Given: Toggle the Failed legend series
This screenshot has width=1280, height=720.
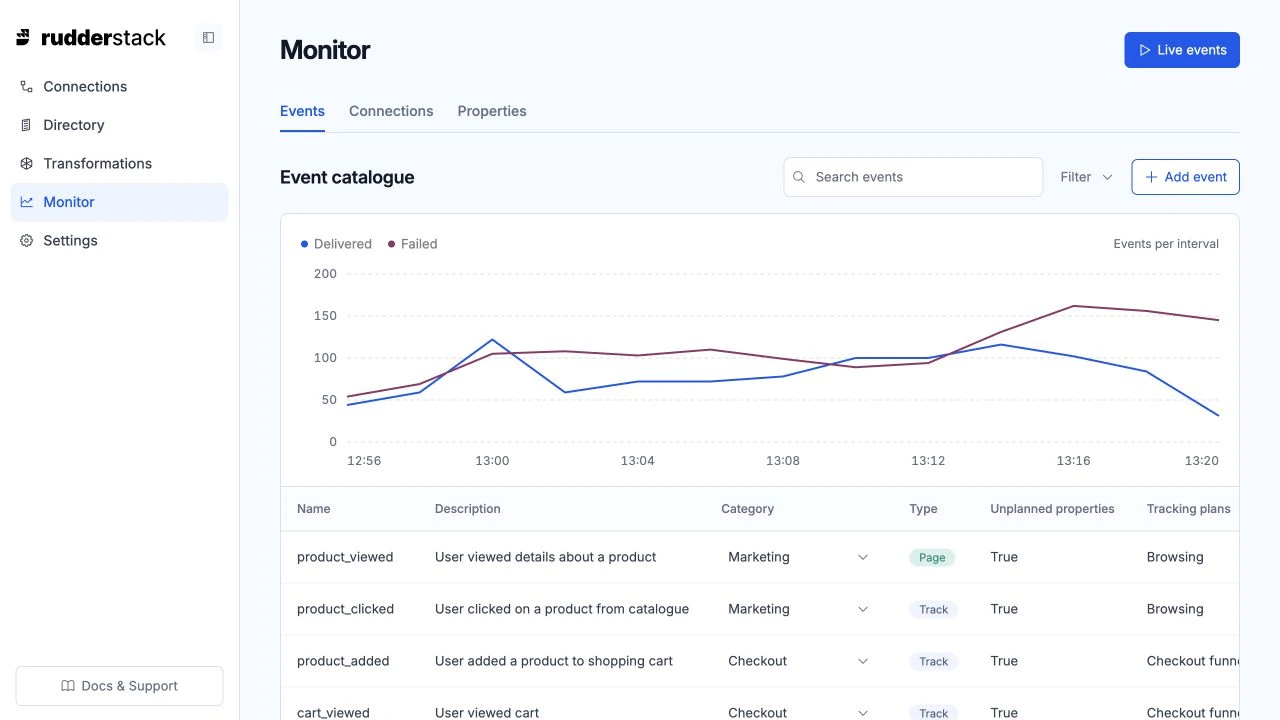Looking at the screenshot, I should coord(413,244).
